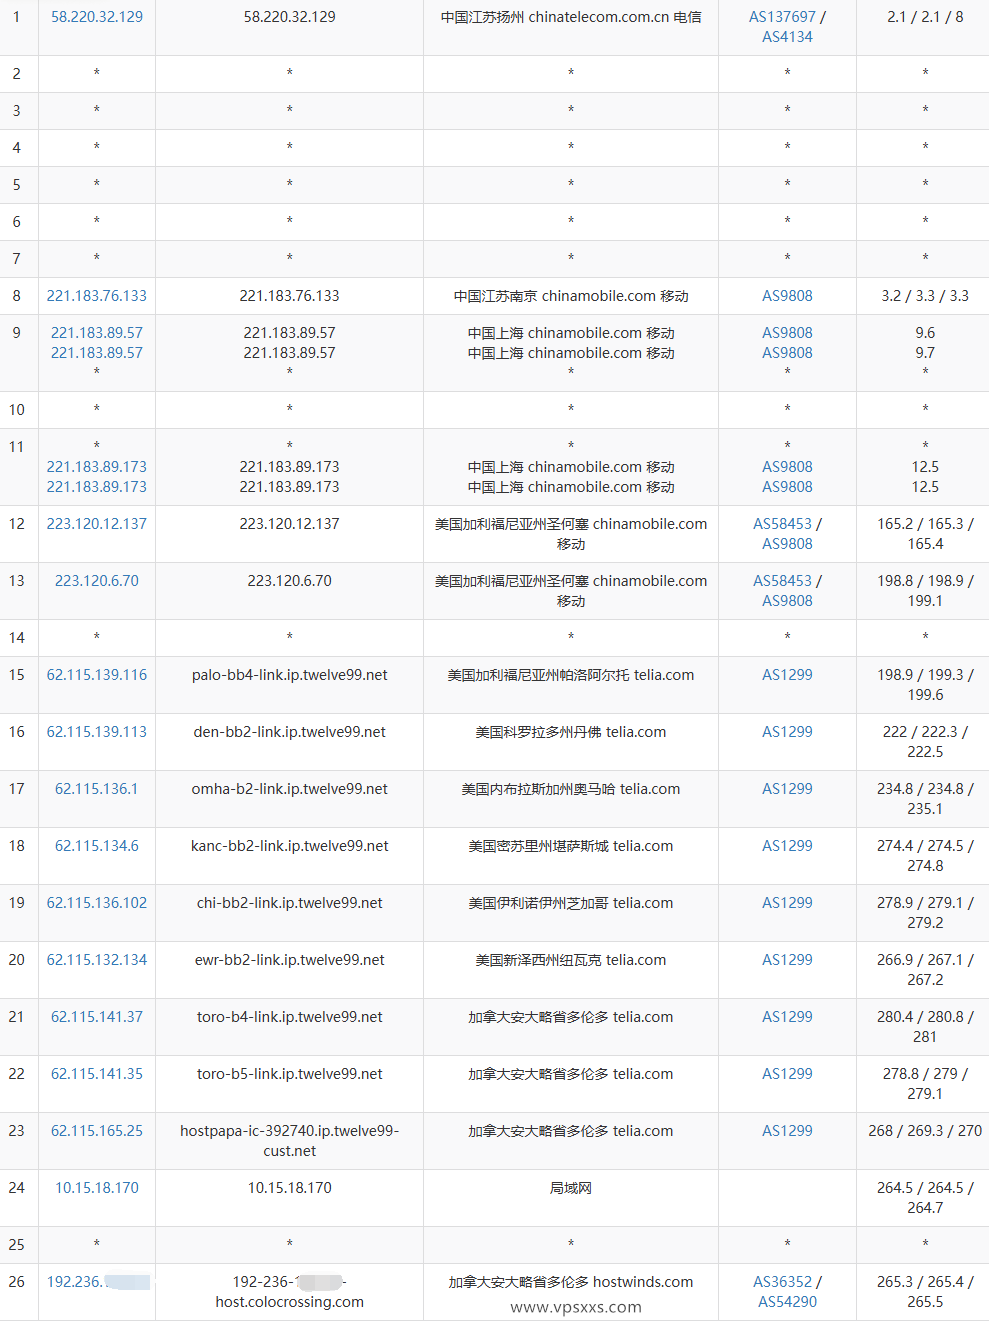Open IP link 62.115.136.1
The height and width of the screenshot is (1334, 989).
point(97,789)
